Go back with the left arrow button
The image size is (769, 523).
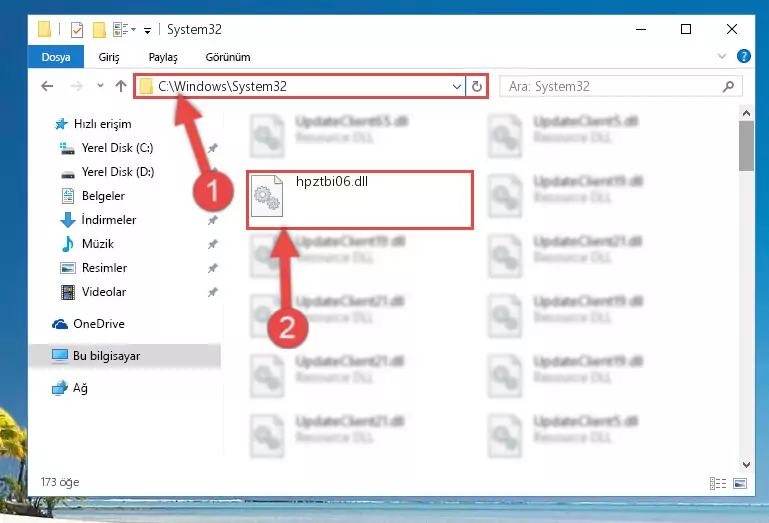click(47, 86)
